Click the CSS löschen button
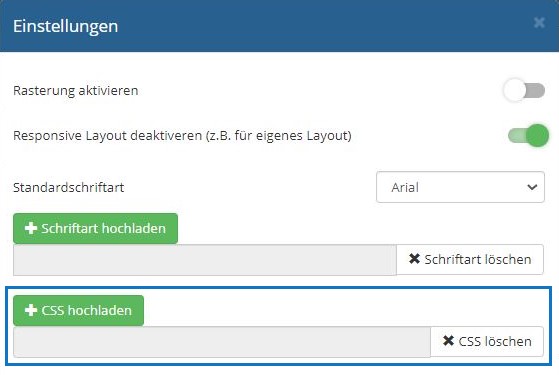This screenshot has height=375, width=559. click(x=487, y=341)
